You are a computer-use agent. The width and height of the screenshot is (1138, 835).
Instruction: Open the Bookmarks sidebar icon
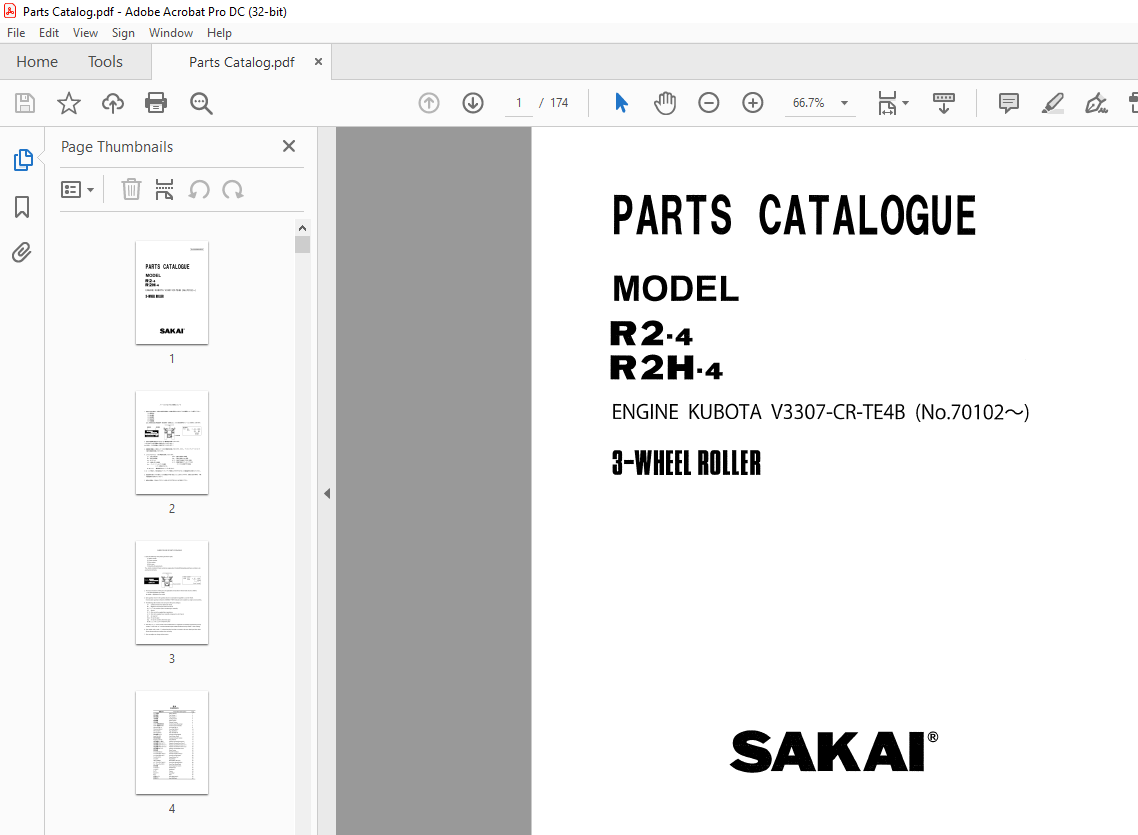point(22,207)
